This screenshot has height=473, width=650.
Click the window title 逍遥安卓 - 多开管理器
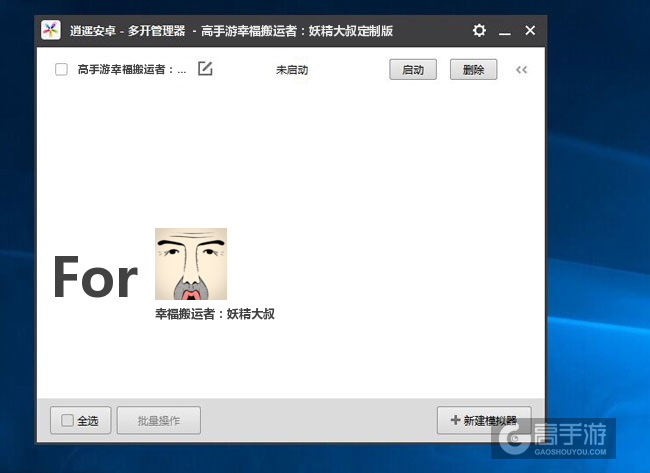(x=127, y=31)
